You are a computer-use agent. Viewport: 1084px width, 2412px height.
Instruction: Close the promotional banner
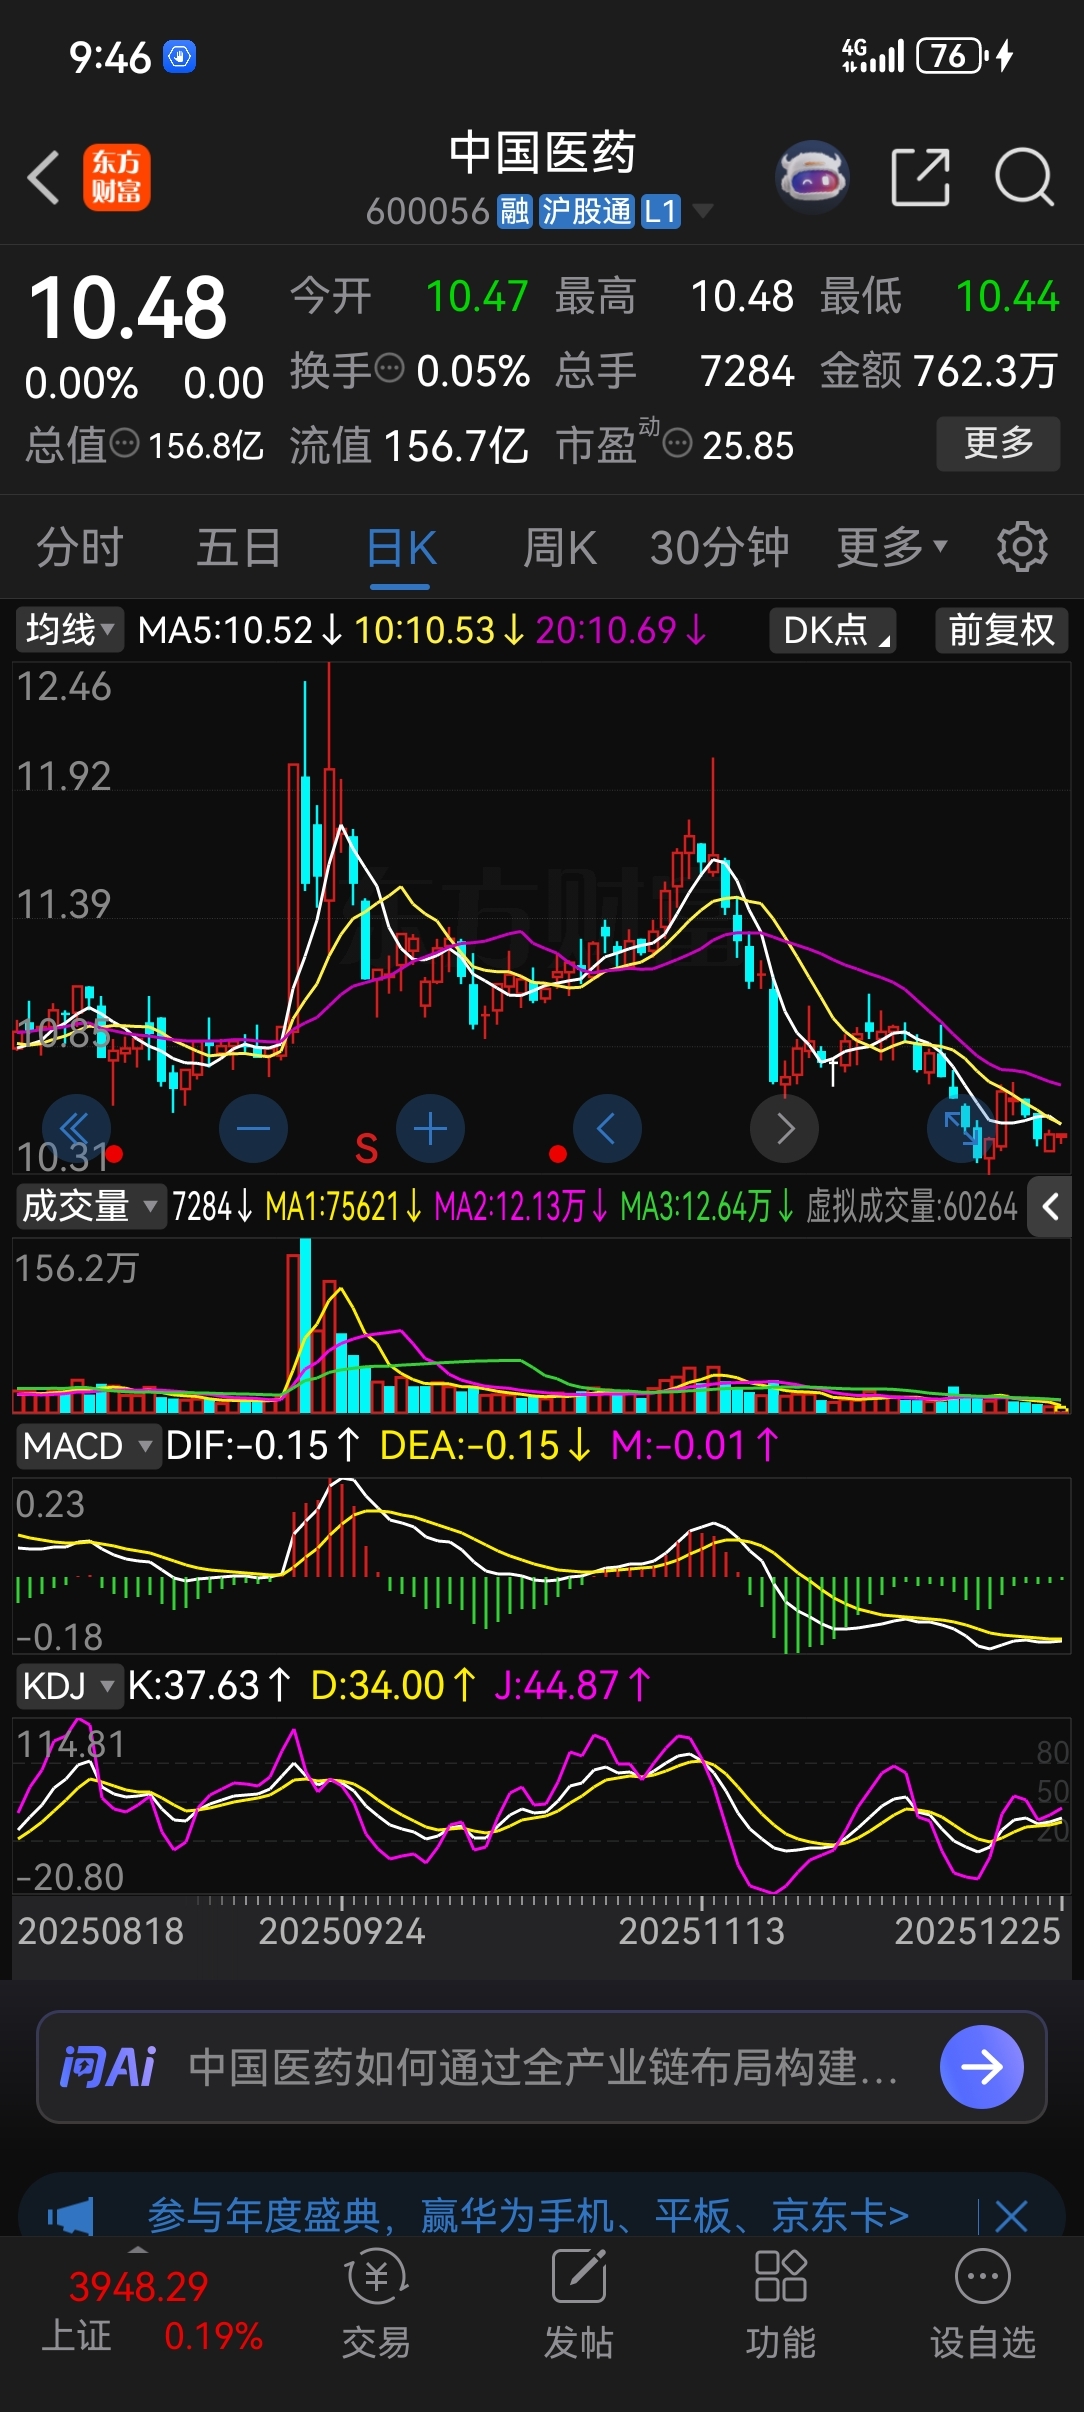1011,2216
